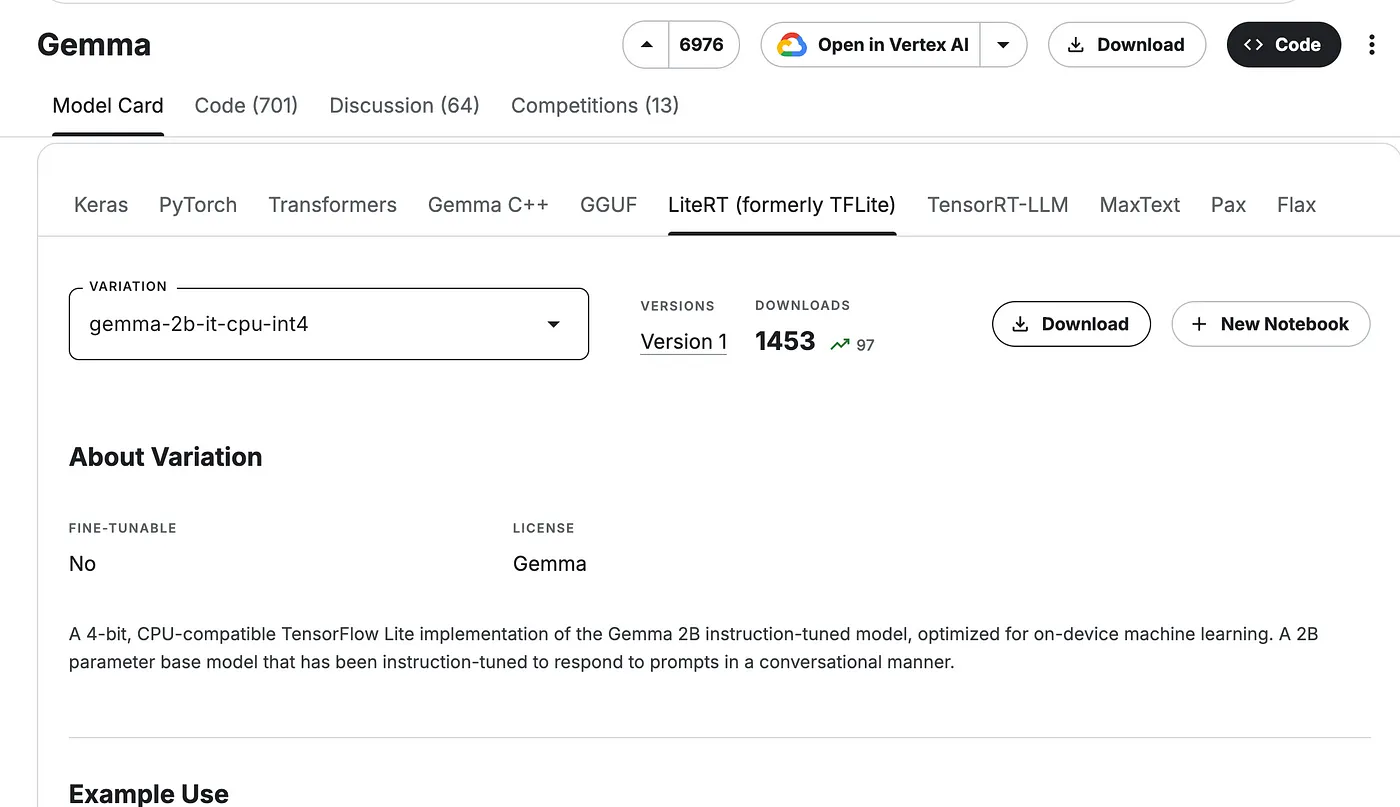Expand the gemma-2b-it-cpu-int4 variation dropdown
Viewport: 1400px width, 807px height.
(552, 324)
